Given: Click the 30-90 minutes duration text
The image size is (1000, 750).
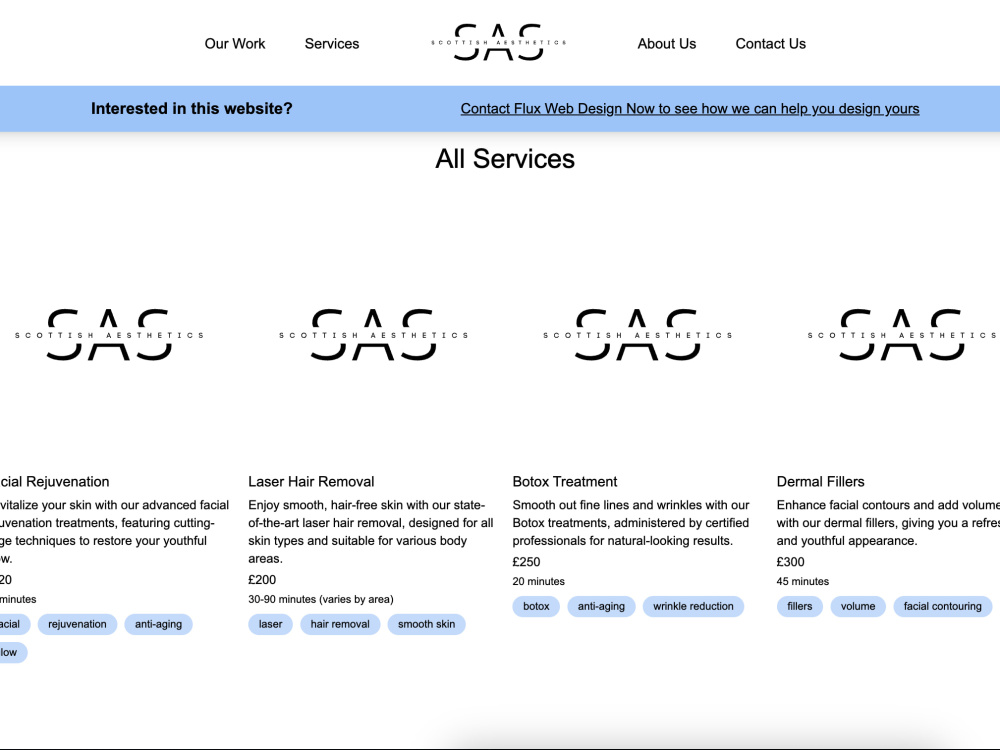Looking at the screenshot, I should [x=321, y=599].
